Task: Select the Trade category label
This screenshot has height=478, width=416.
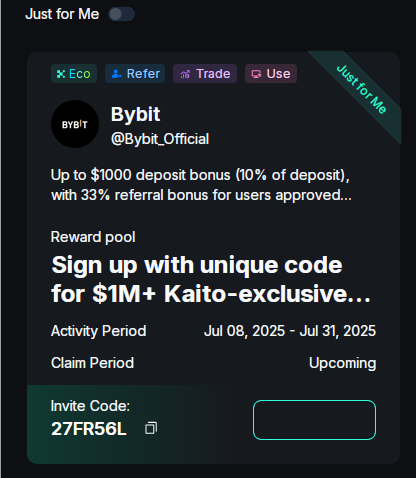Action: [x=213, y=74]
